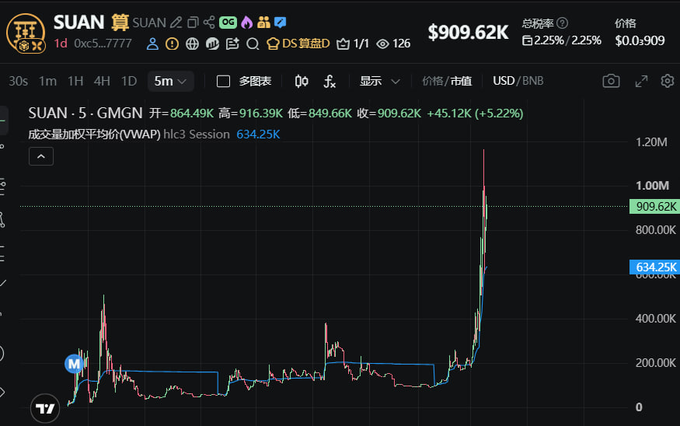Click the SUAN · 5 · GMGN chart title
This screenshot has height=426, width=680.
tap(85, 113)
